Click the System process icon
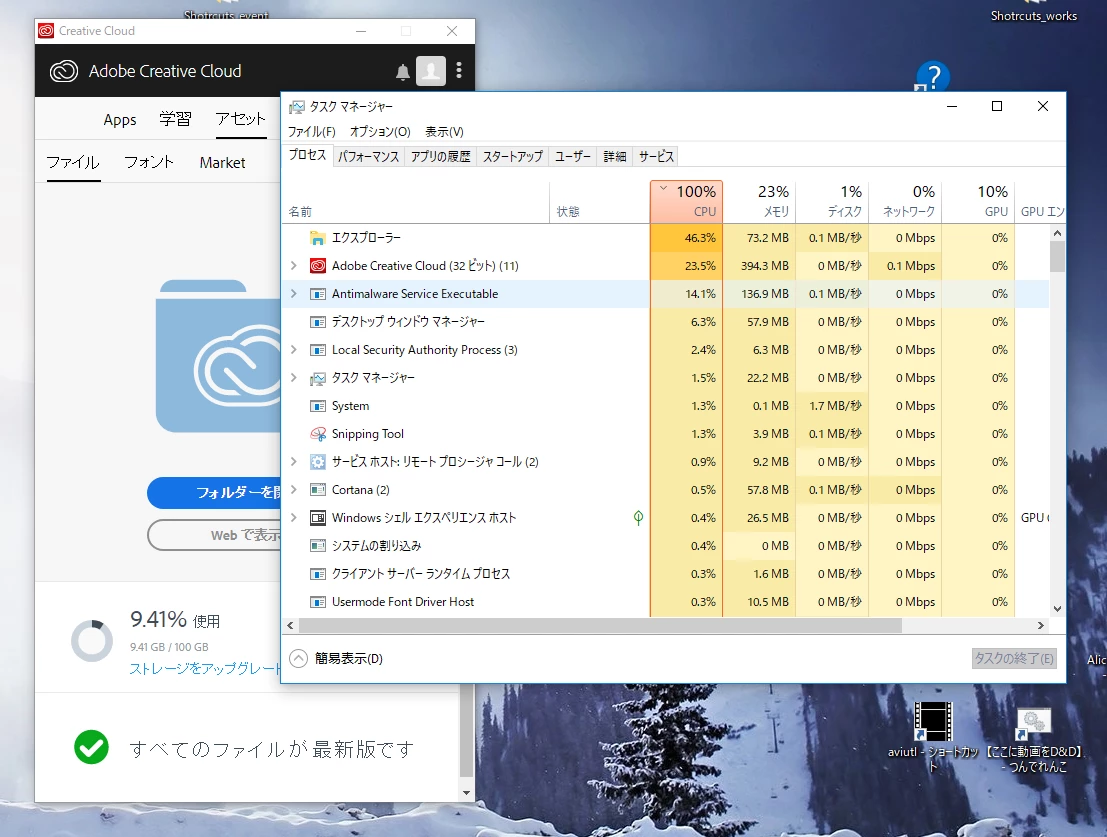1107x837 pixels. coord(318,406)
